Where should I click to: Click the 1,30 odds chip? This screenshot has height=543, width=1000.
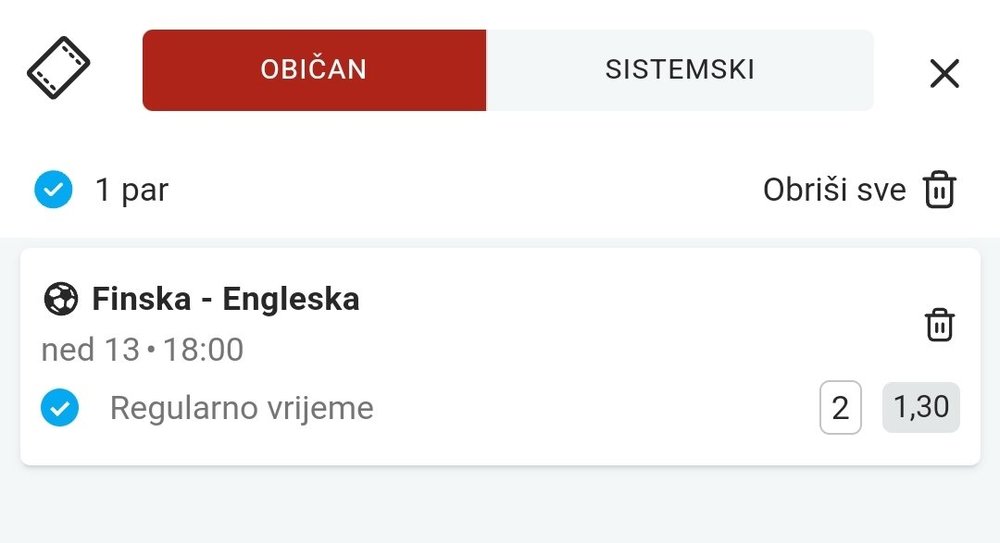pyautogui.click(x=921, y=407)
